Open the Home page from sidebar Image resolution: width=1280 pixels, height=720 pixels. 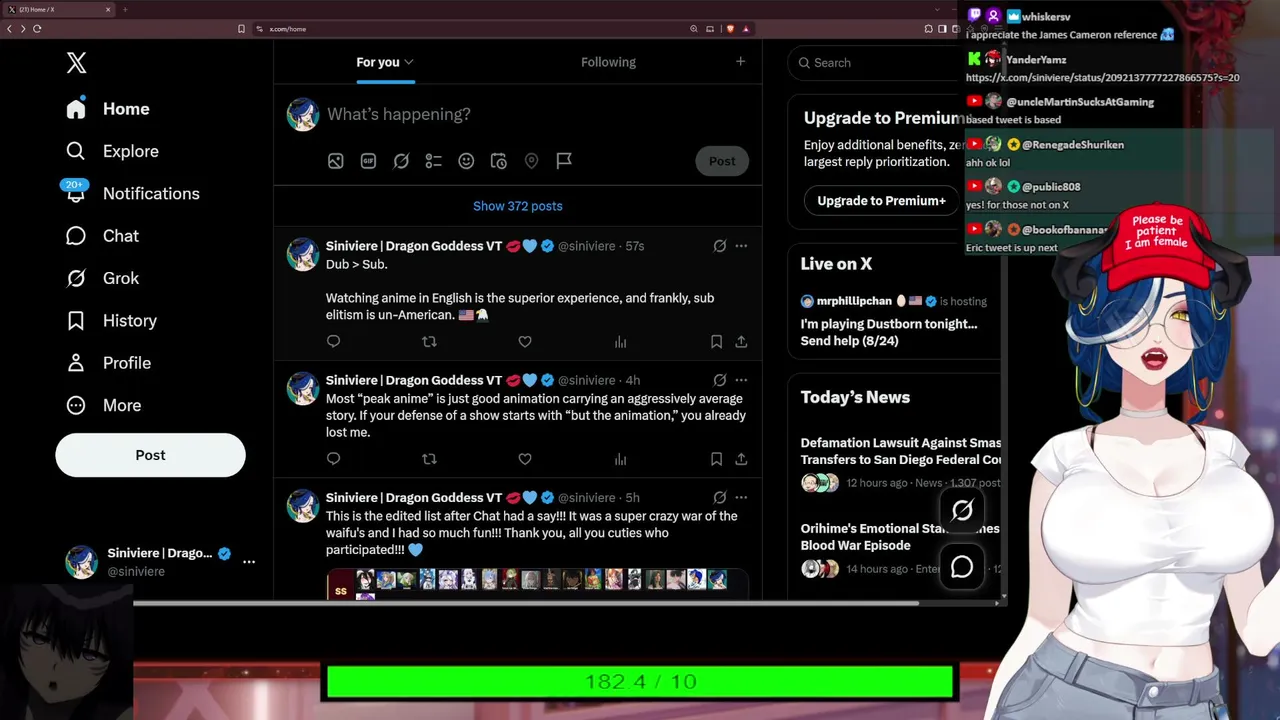[108, 109]
